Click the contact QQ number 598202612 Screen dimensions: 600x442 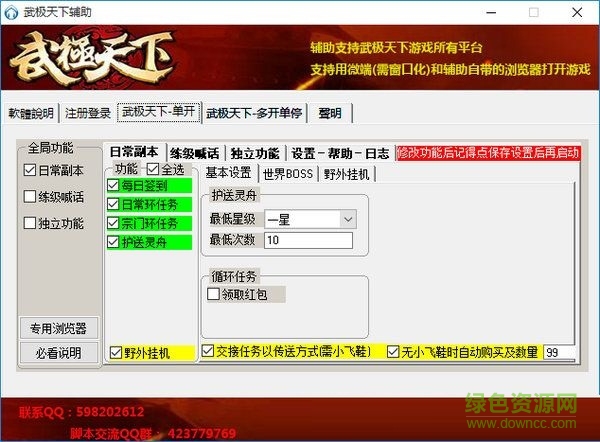pos(110,412)
